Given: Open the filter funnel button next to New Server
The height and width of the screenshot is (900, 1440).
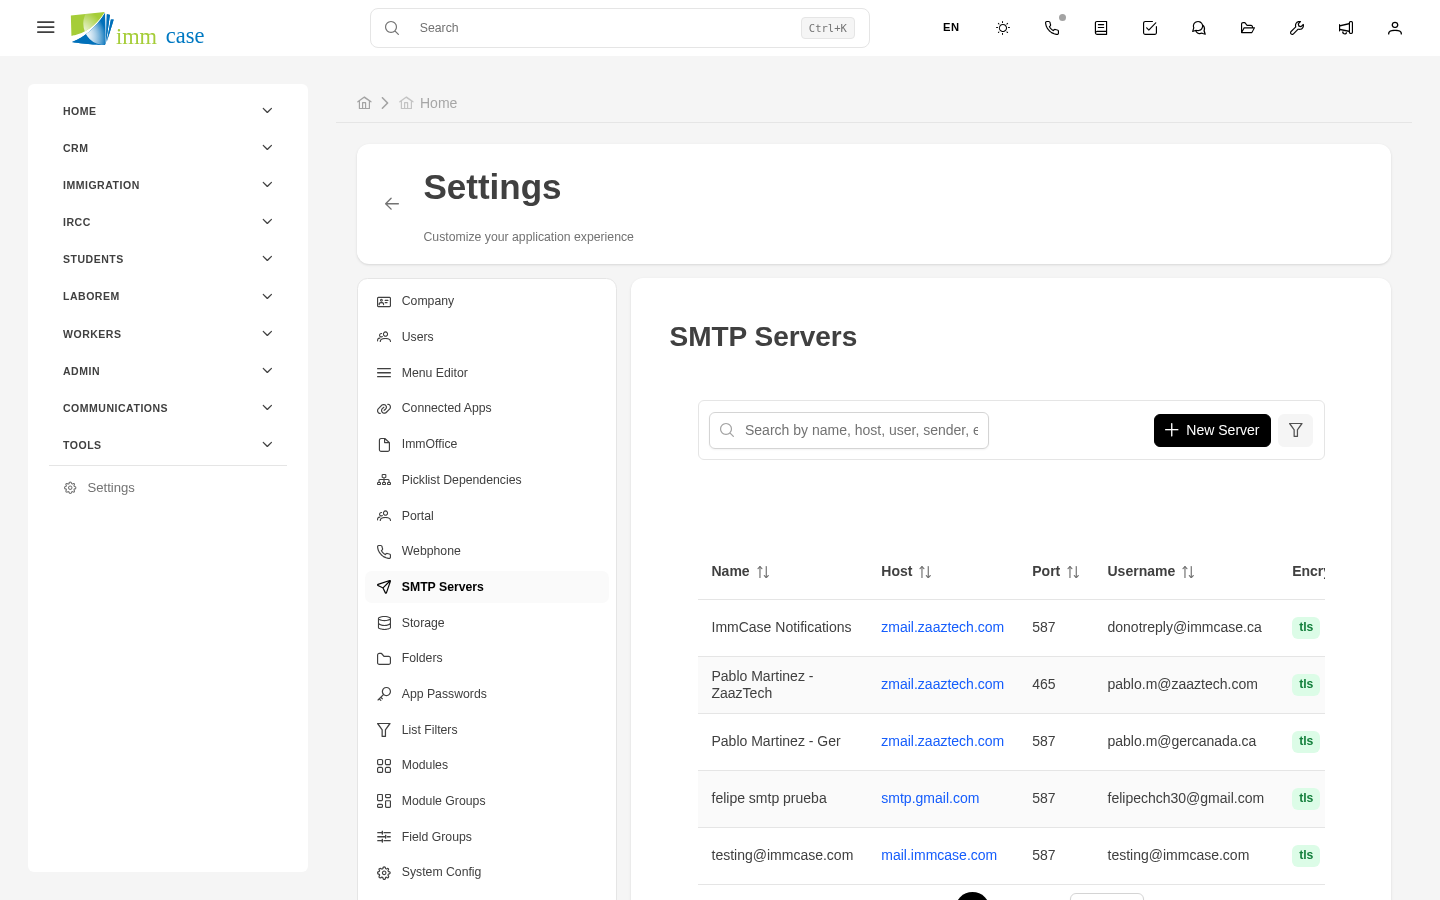Looking at the screenshot, I should [x=1295, y=430].
